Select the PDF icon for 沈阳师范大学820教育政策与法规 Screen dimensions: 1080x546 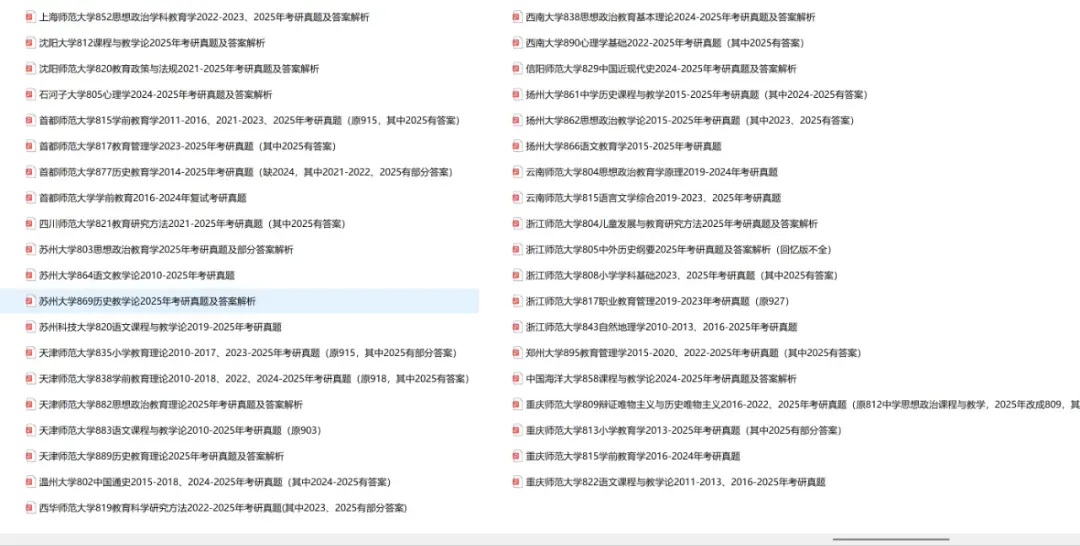[x=30, y=69]
